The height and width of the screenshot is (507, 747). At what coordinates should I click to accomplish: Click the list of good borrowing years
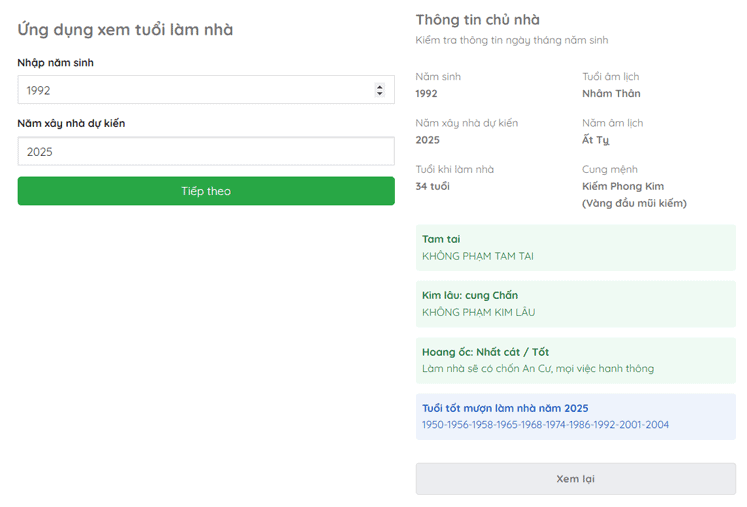click(545, 425)
